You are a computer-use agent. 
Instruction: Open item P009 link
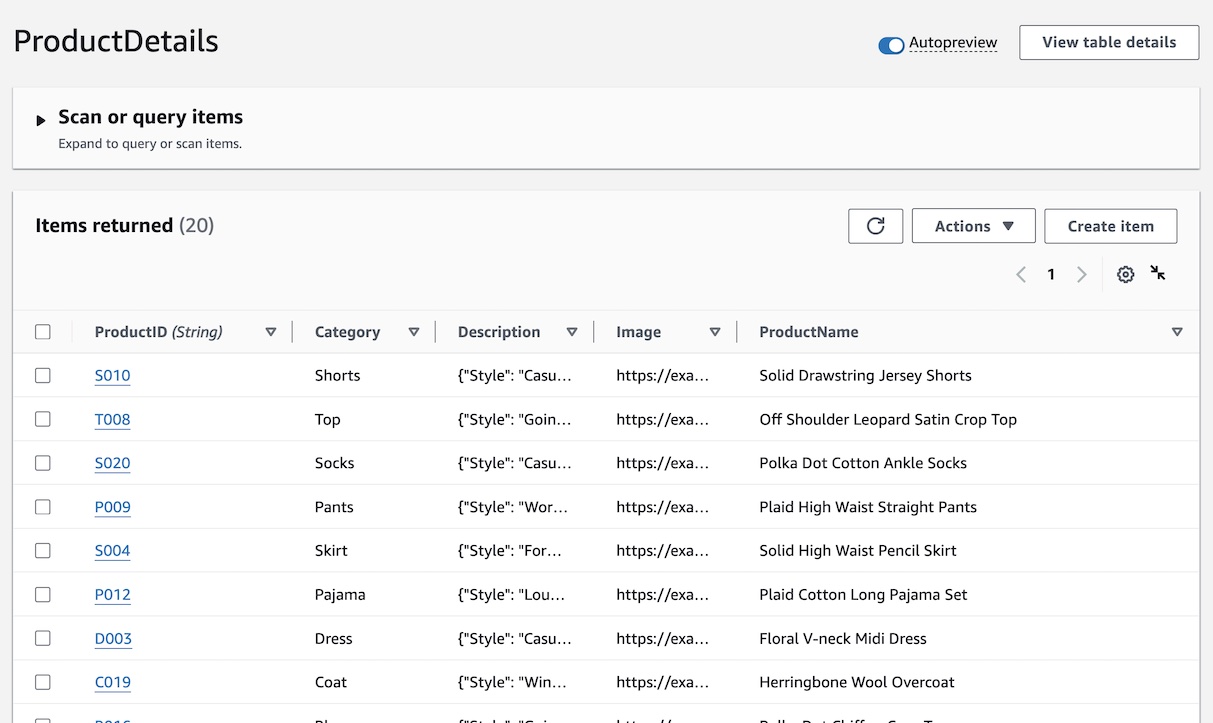click(112, 507)
